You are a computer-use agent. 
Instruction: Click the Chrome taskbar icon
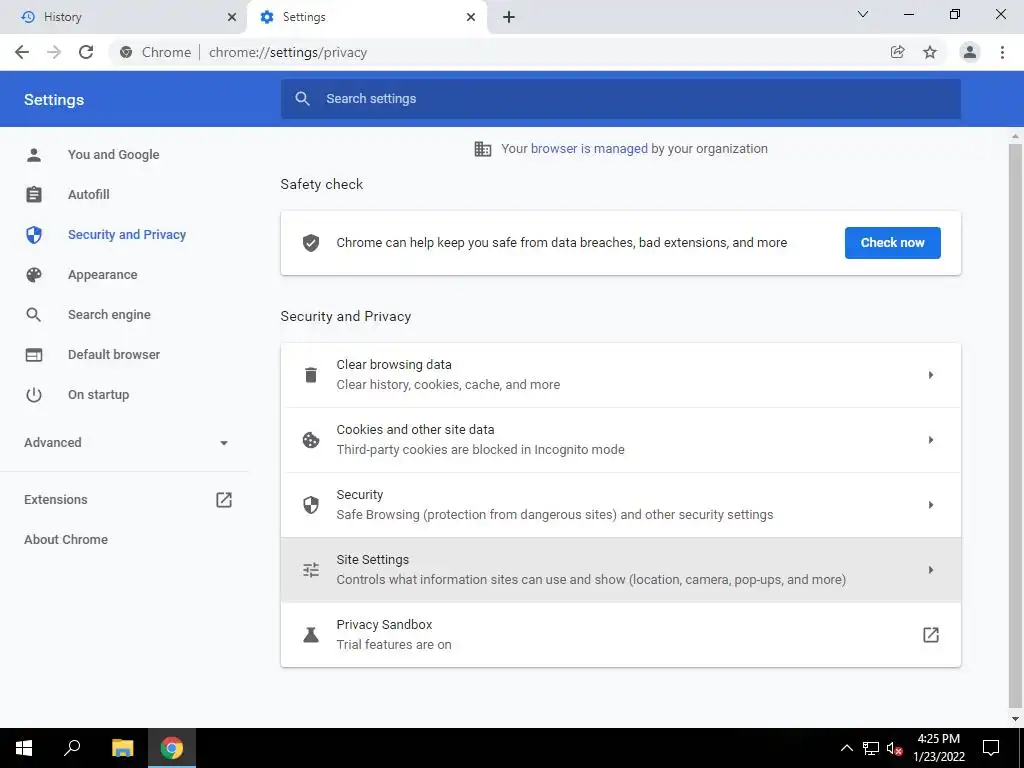coord(172,748)
